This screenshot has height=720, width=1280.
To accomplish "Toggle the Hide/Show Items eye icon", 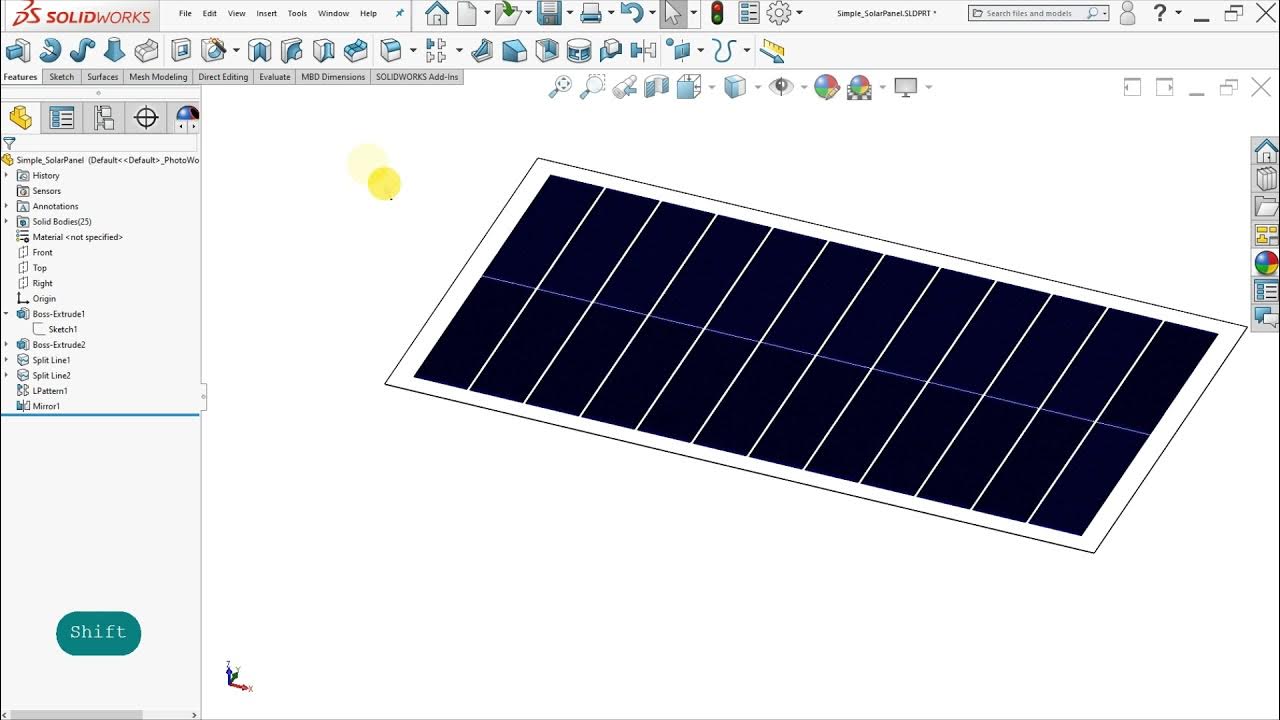I will [781, 87].
